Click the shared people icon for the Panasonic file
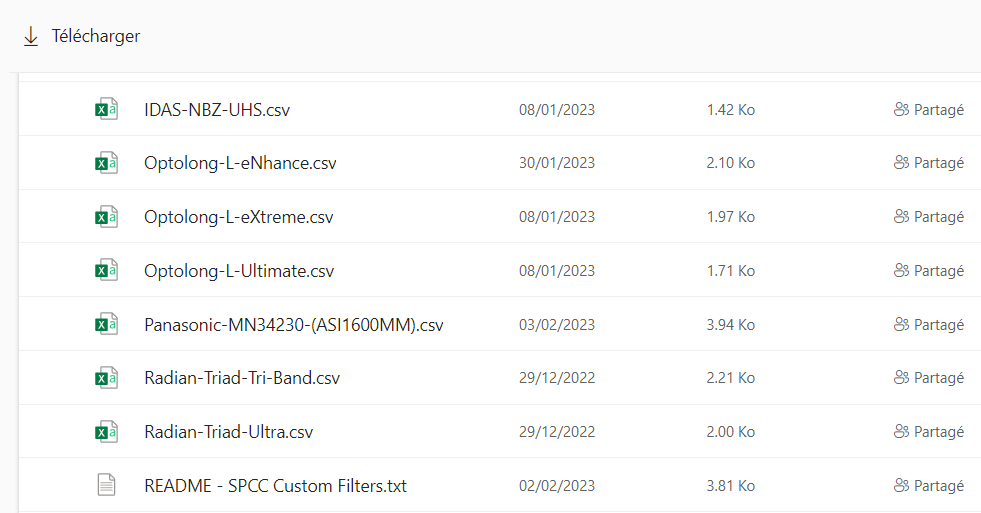This screenshot has height=513, width=981. pos(901,324)
